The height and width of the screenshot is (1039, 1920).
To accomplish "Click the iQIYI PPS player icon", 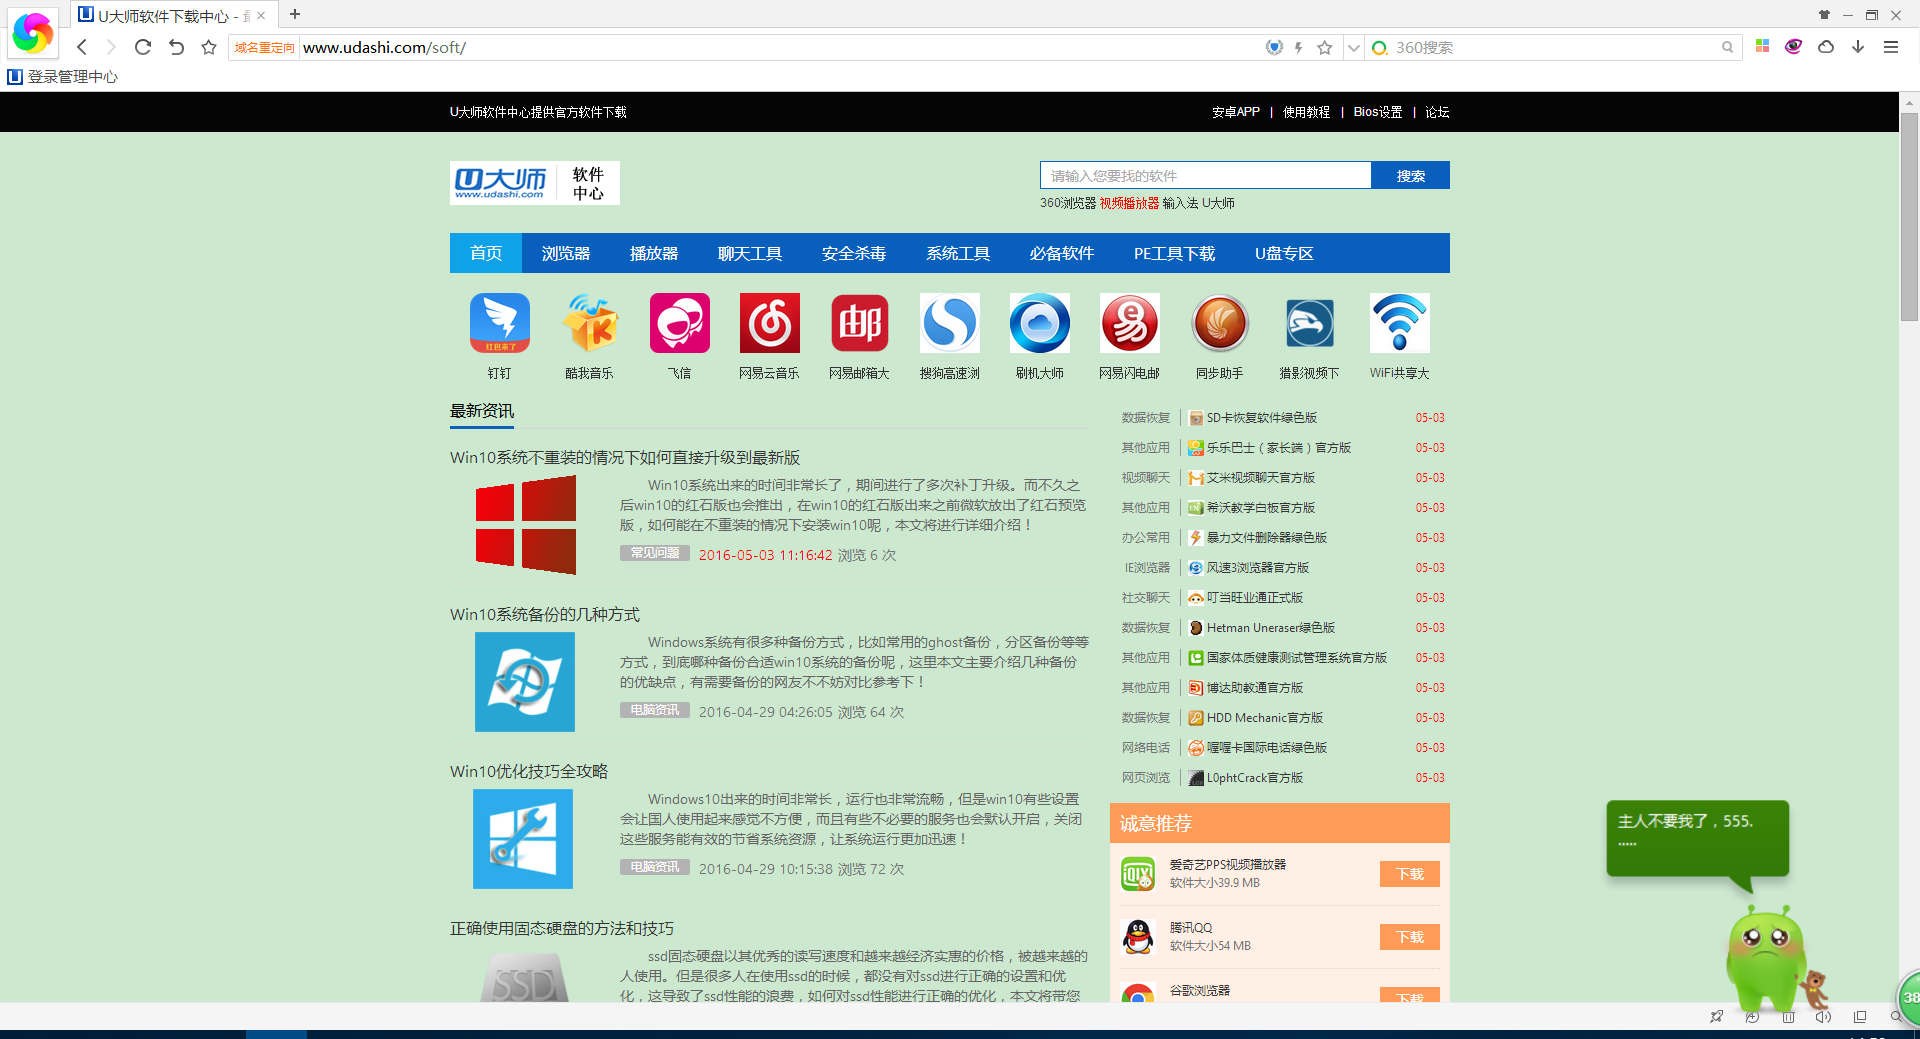I will (x=1138, y=874).
